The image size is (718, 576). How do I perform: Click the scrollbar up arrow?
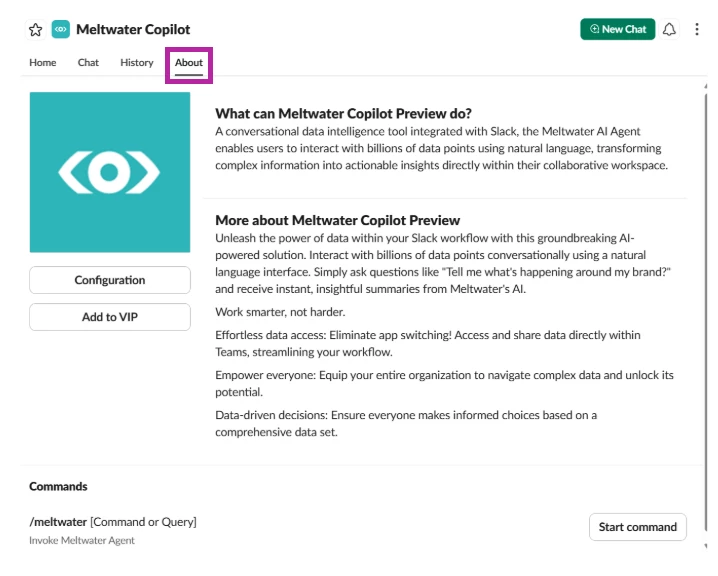[705, 86]
